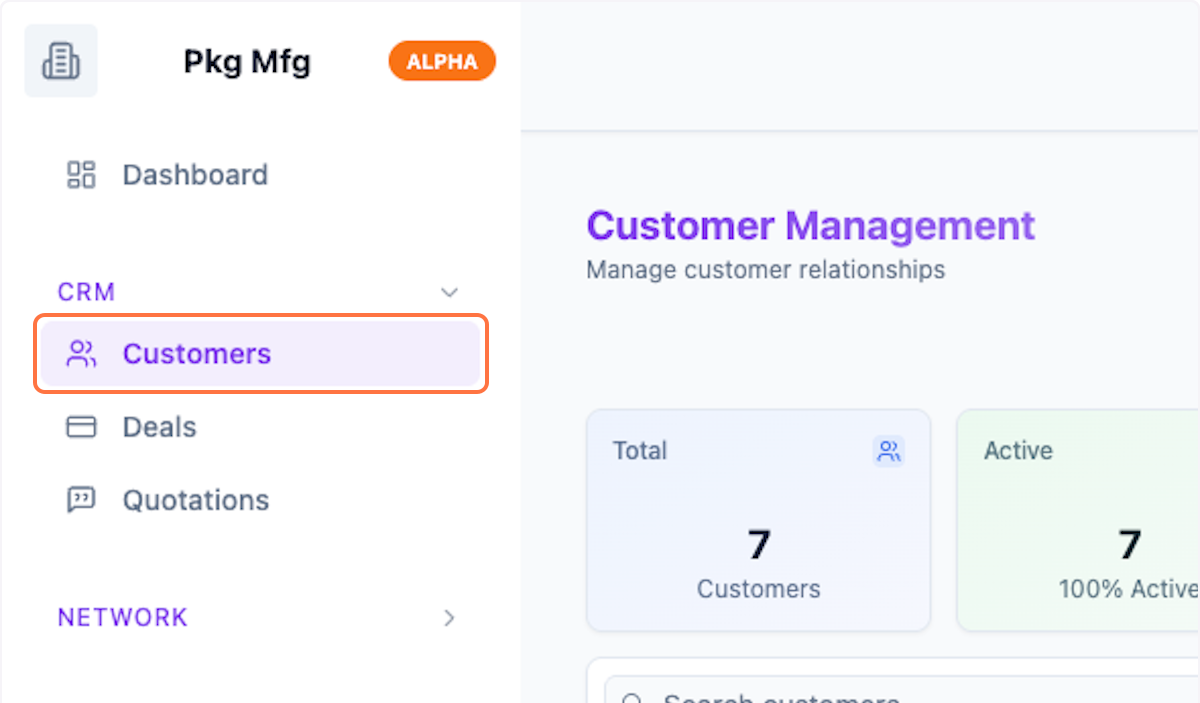
Task: Click the Customer Management heading
Action: 811,226
